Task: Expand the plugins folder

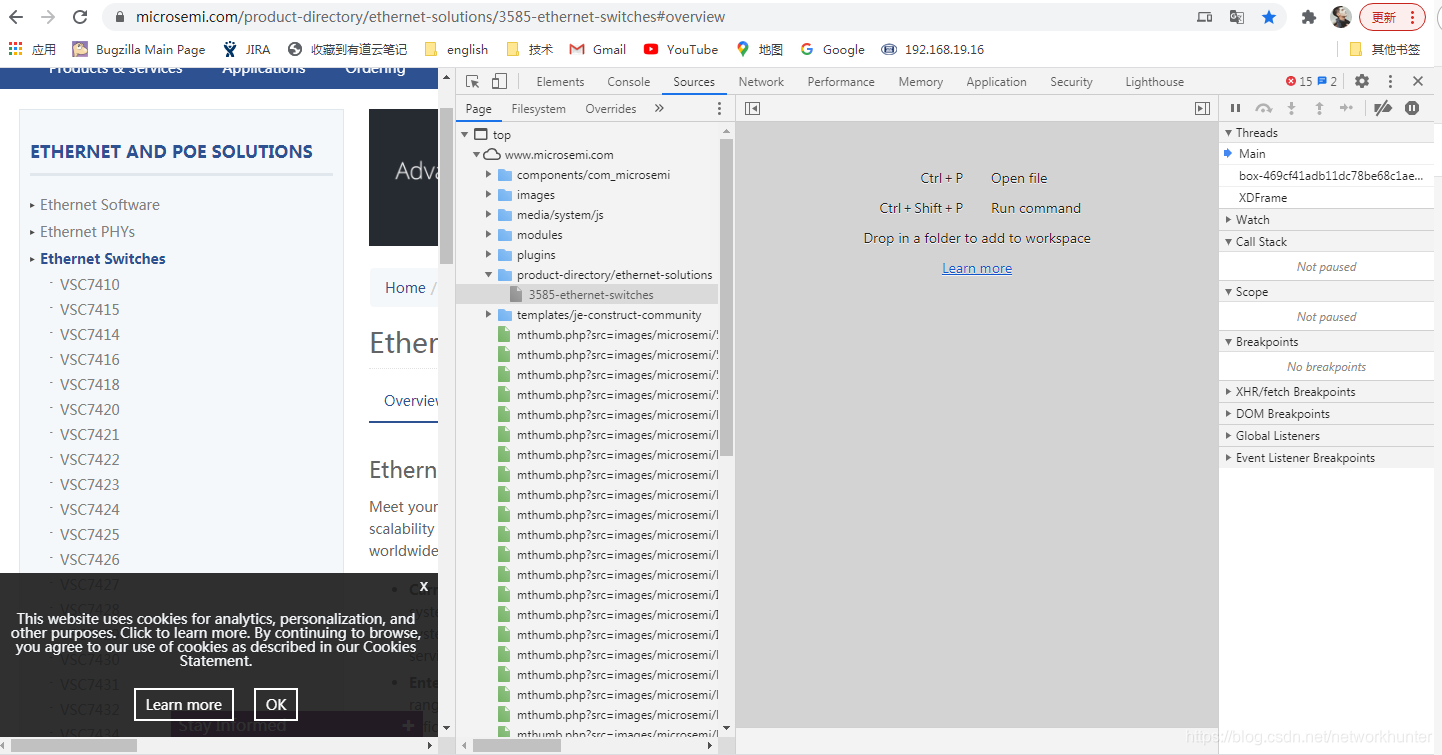Action: [489, 255]
